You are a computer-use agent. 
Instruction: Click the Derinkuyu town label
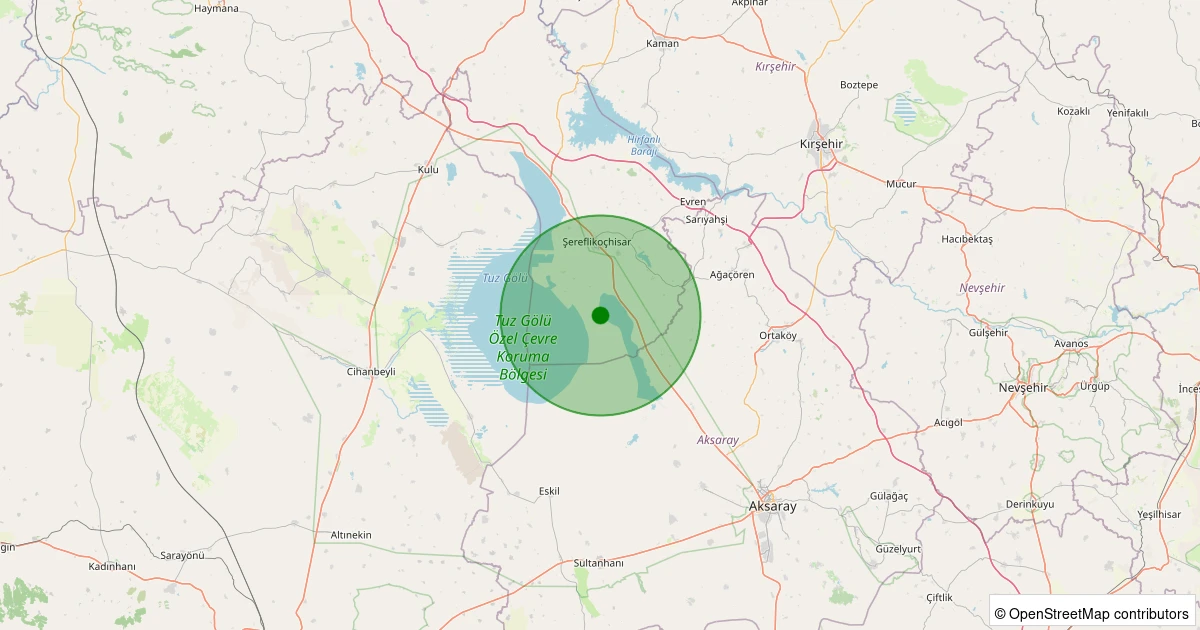(x=1030, y=504)
